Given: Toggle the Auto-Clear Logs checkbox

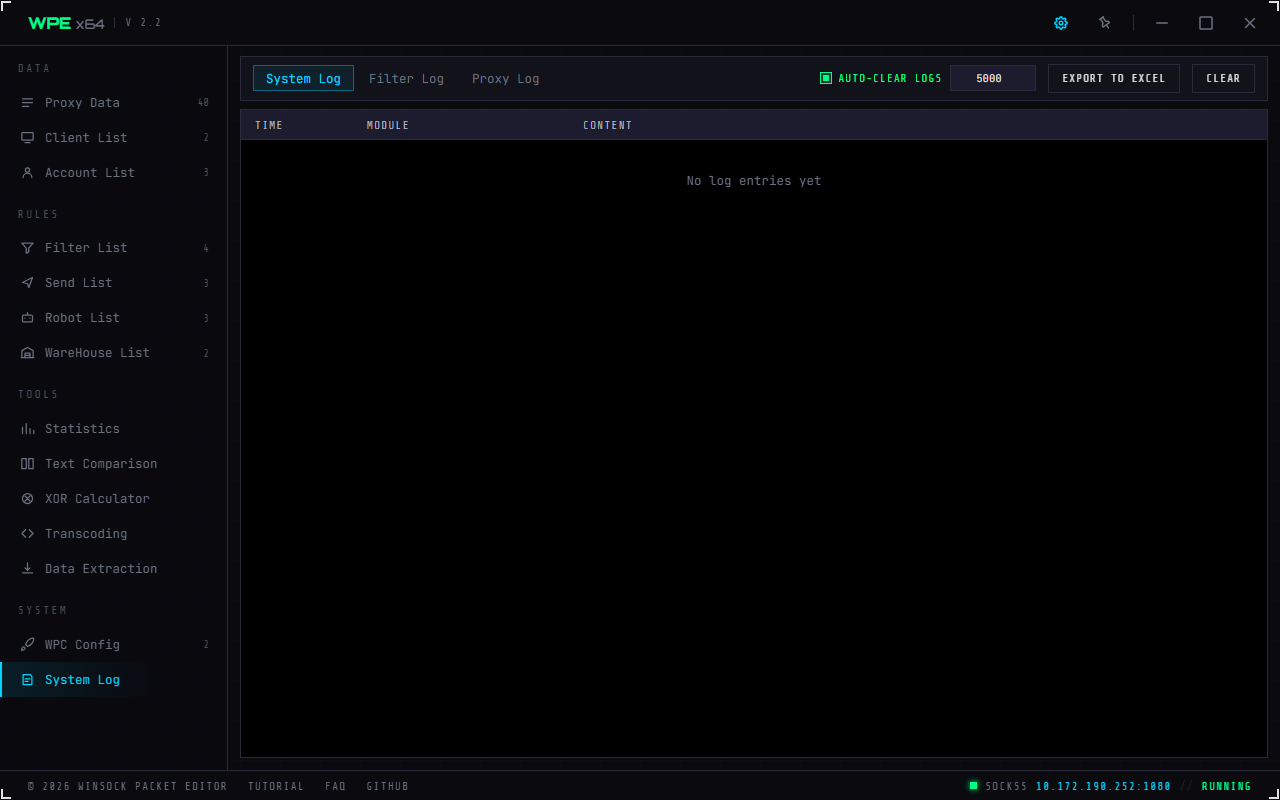Looking at the screenshot, I should 826,78.
